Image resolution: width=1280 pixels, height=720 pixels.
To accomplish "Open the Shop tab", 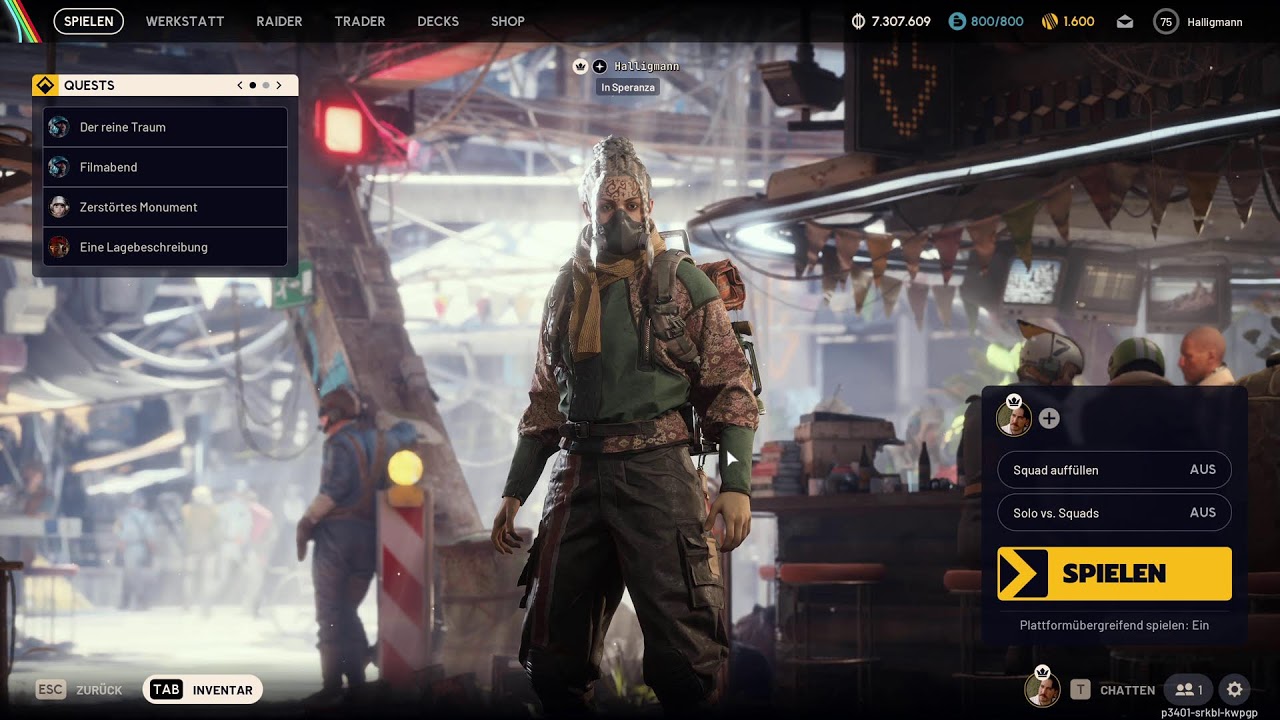I will pos(508,21).
